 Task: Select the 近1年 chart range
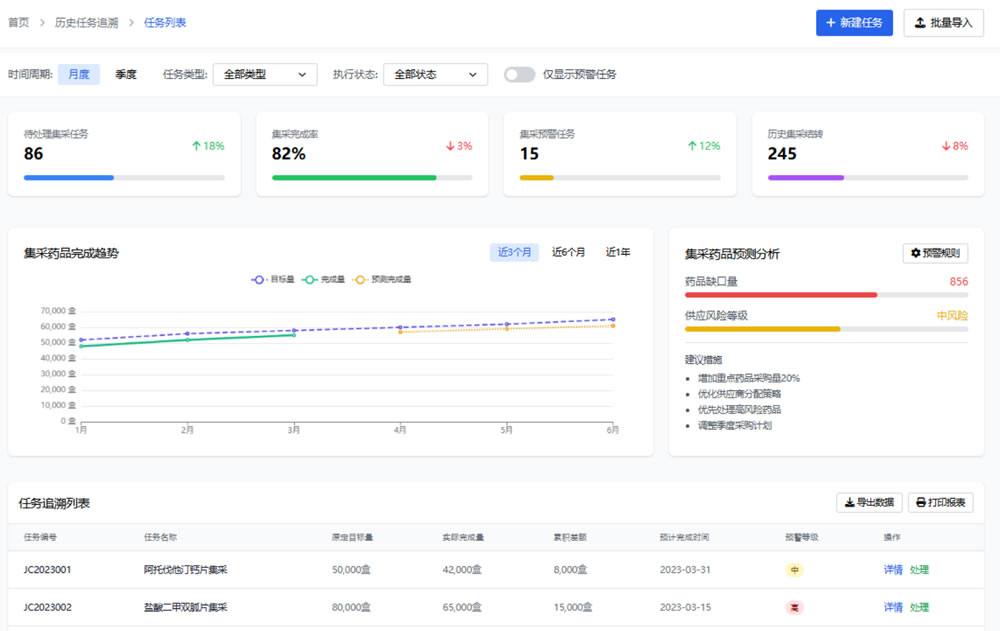click(617, 252)
